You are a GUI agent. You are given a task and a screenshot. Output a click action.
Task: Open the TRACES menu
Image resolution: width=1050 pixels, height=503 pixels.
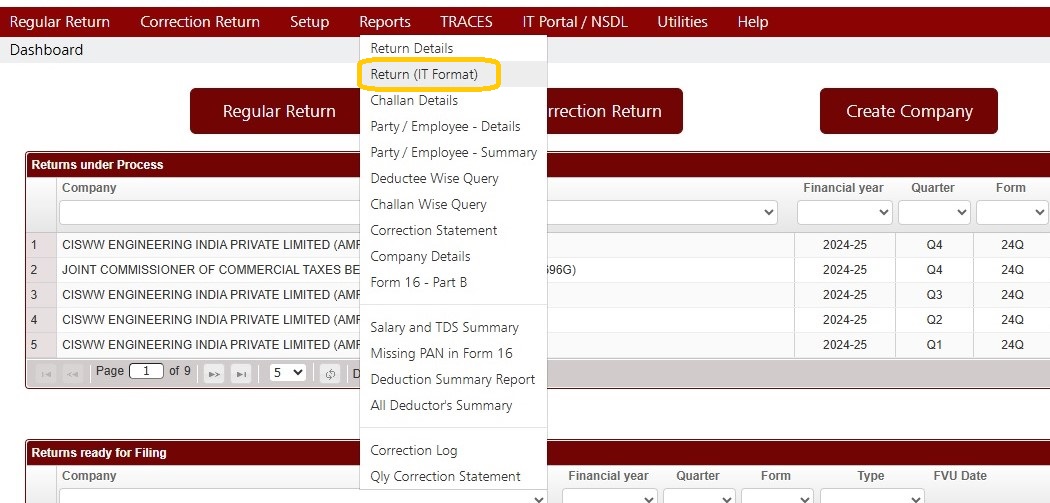coord(466,22)
